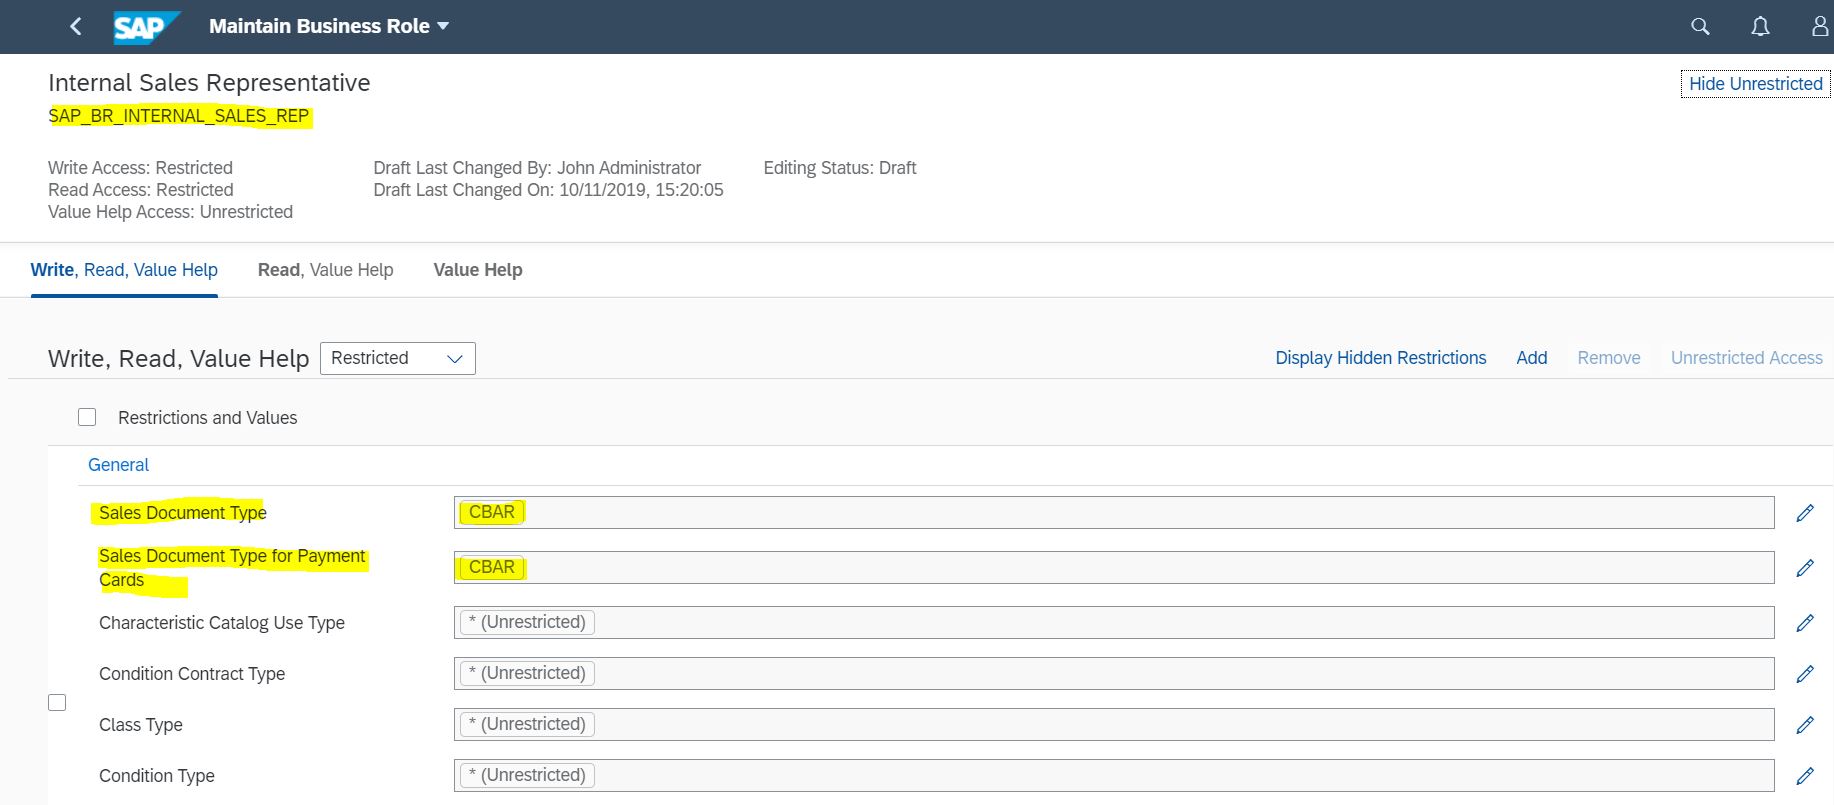Switch to Write, Read, Value Help tab
Screen dimensions: 1834x805
[x=124, y=270]
